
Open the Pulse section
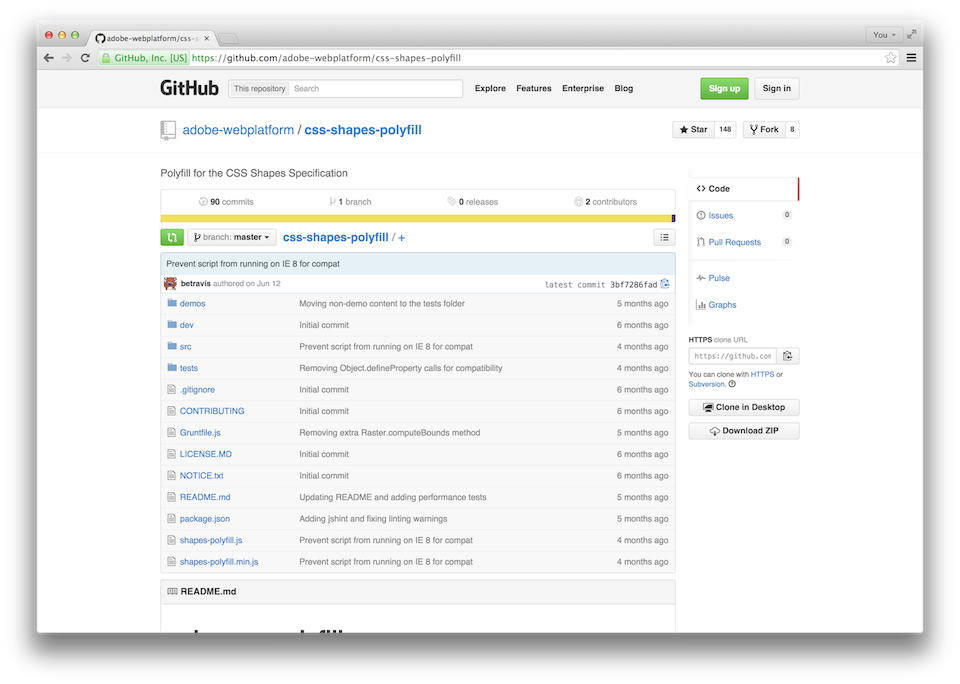pos(719,278)
